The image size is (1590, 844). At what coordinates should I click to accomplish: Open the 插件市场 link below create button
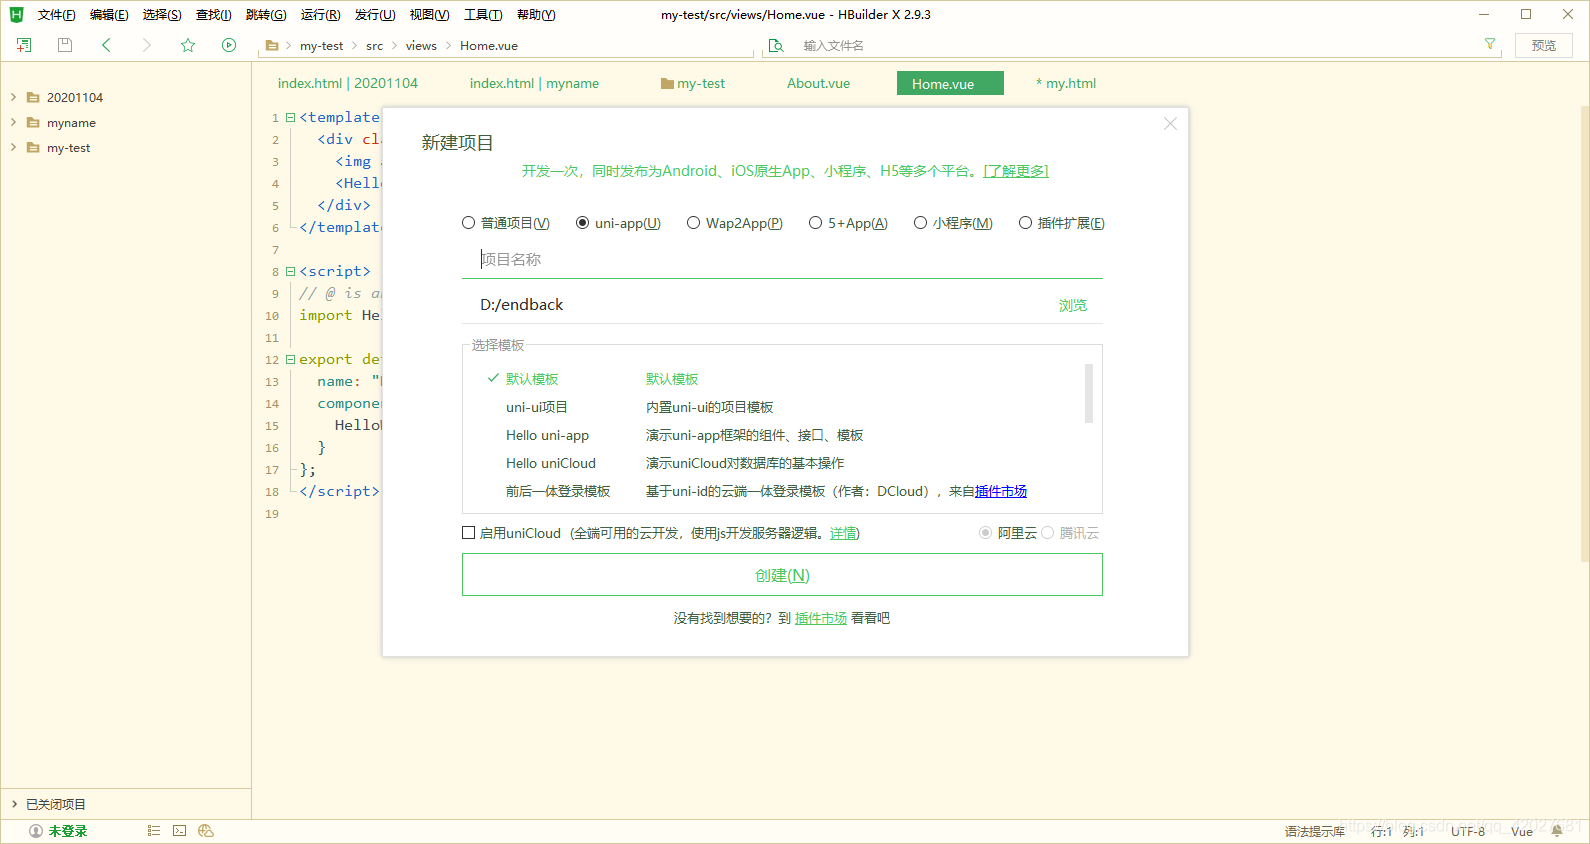(821, 618)
